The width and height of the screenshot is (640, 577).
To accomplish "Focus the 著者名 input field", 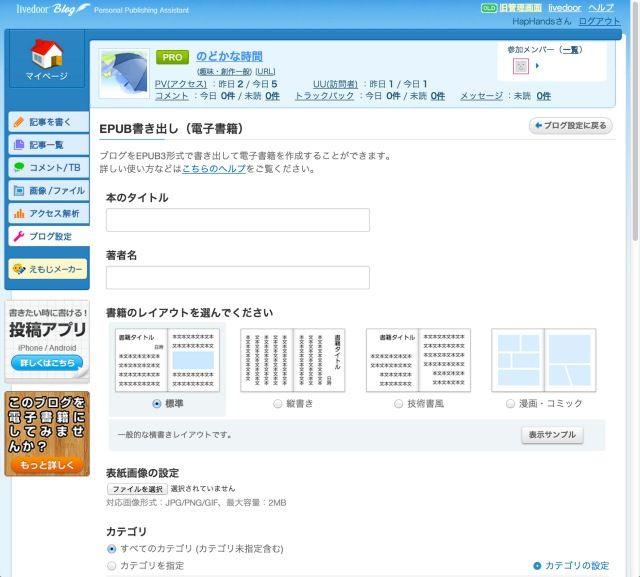I will (238, 277).
